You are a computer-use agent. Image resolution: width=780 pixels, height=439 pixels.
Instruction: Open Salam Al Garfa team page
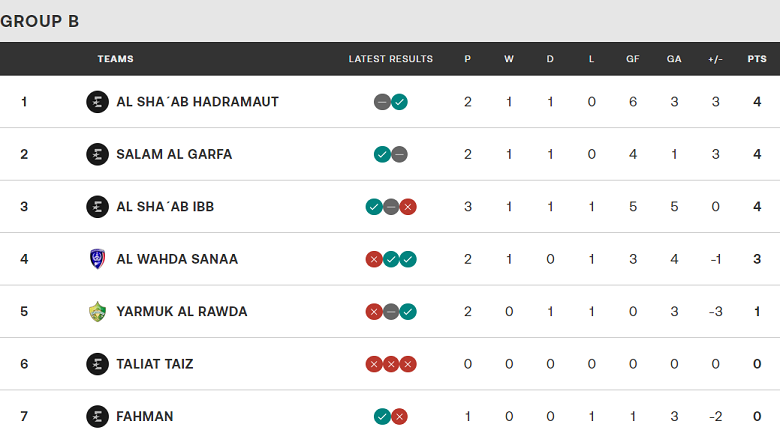[174, 154]
